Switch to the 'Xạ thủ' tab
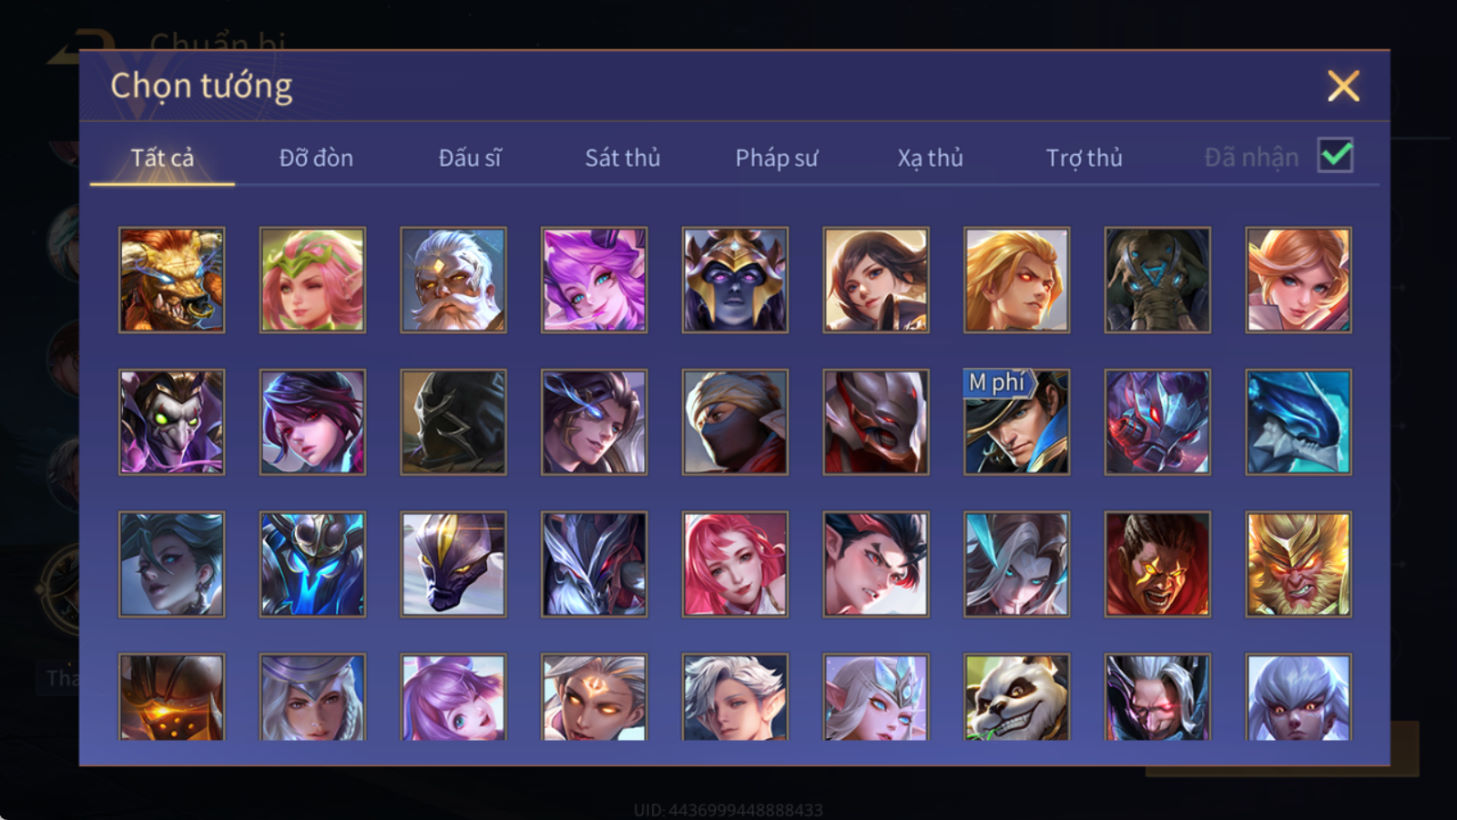The width and height of the screenshot is (1457, 820). pyautogui.click(x=930, y=158)
